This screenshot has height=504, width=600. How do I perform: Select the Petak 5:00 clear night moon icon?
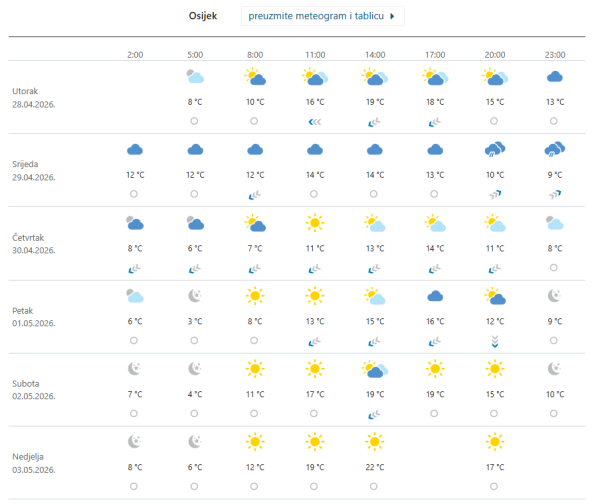[195, 296]
